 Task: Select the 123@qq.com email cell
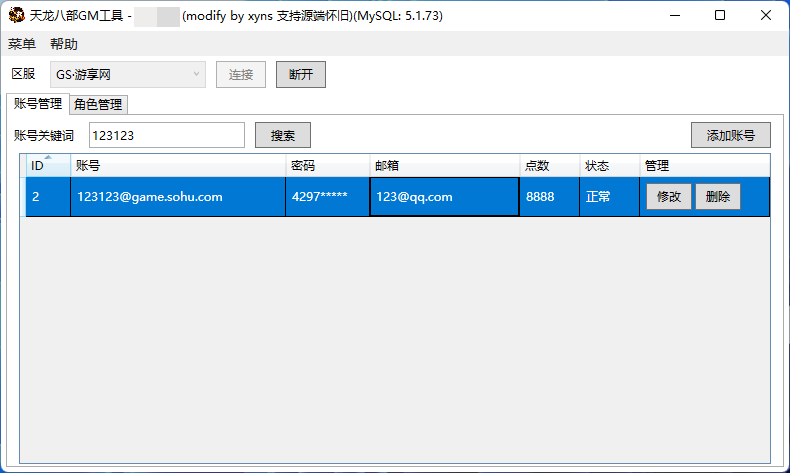[444, 197]
